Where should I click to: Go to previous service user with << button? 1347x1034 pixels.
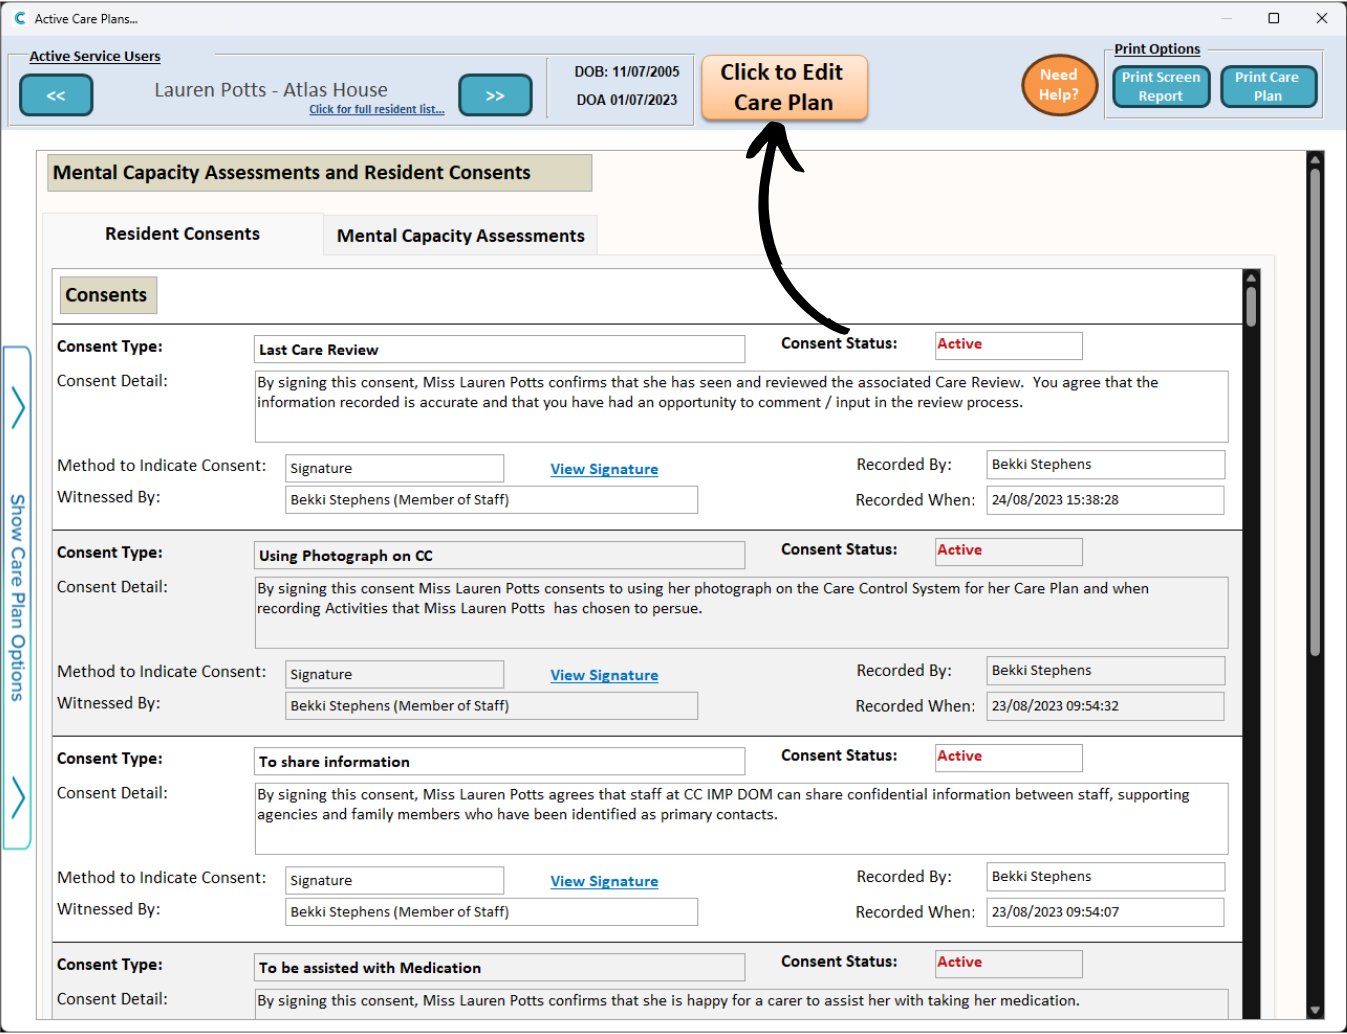click(56, 96)
